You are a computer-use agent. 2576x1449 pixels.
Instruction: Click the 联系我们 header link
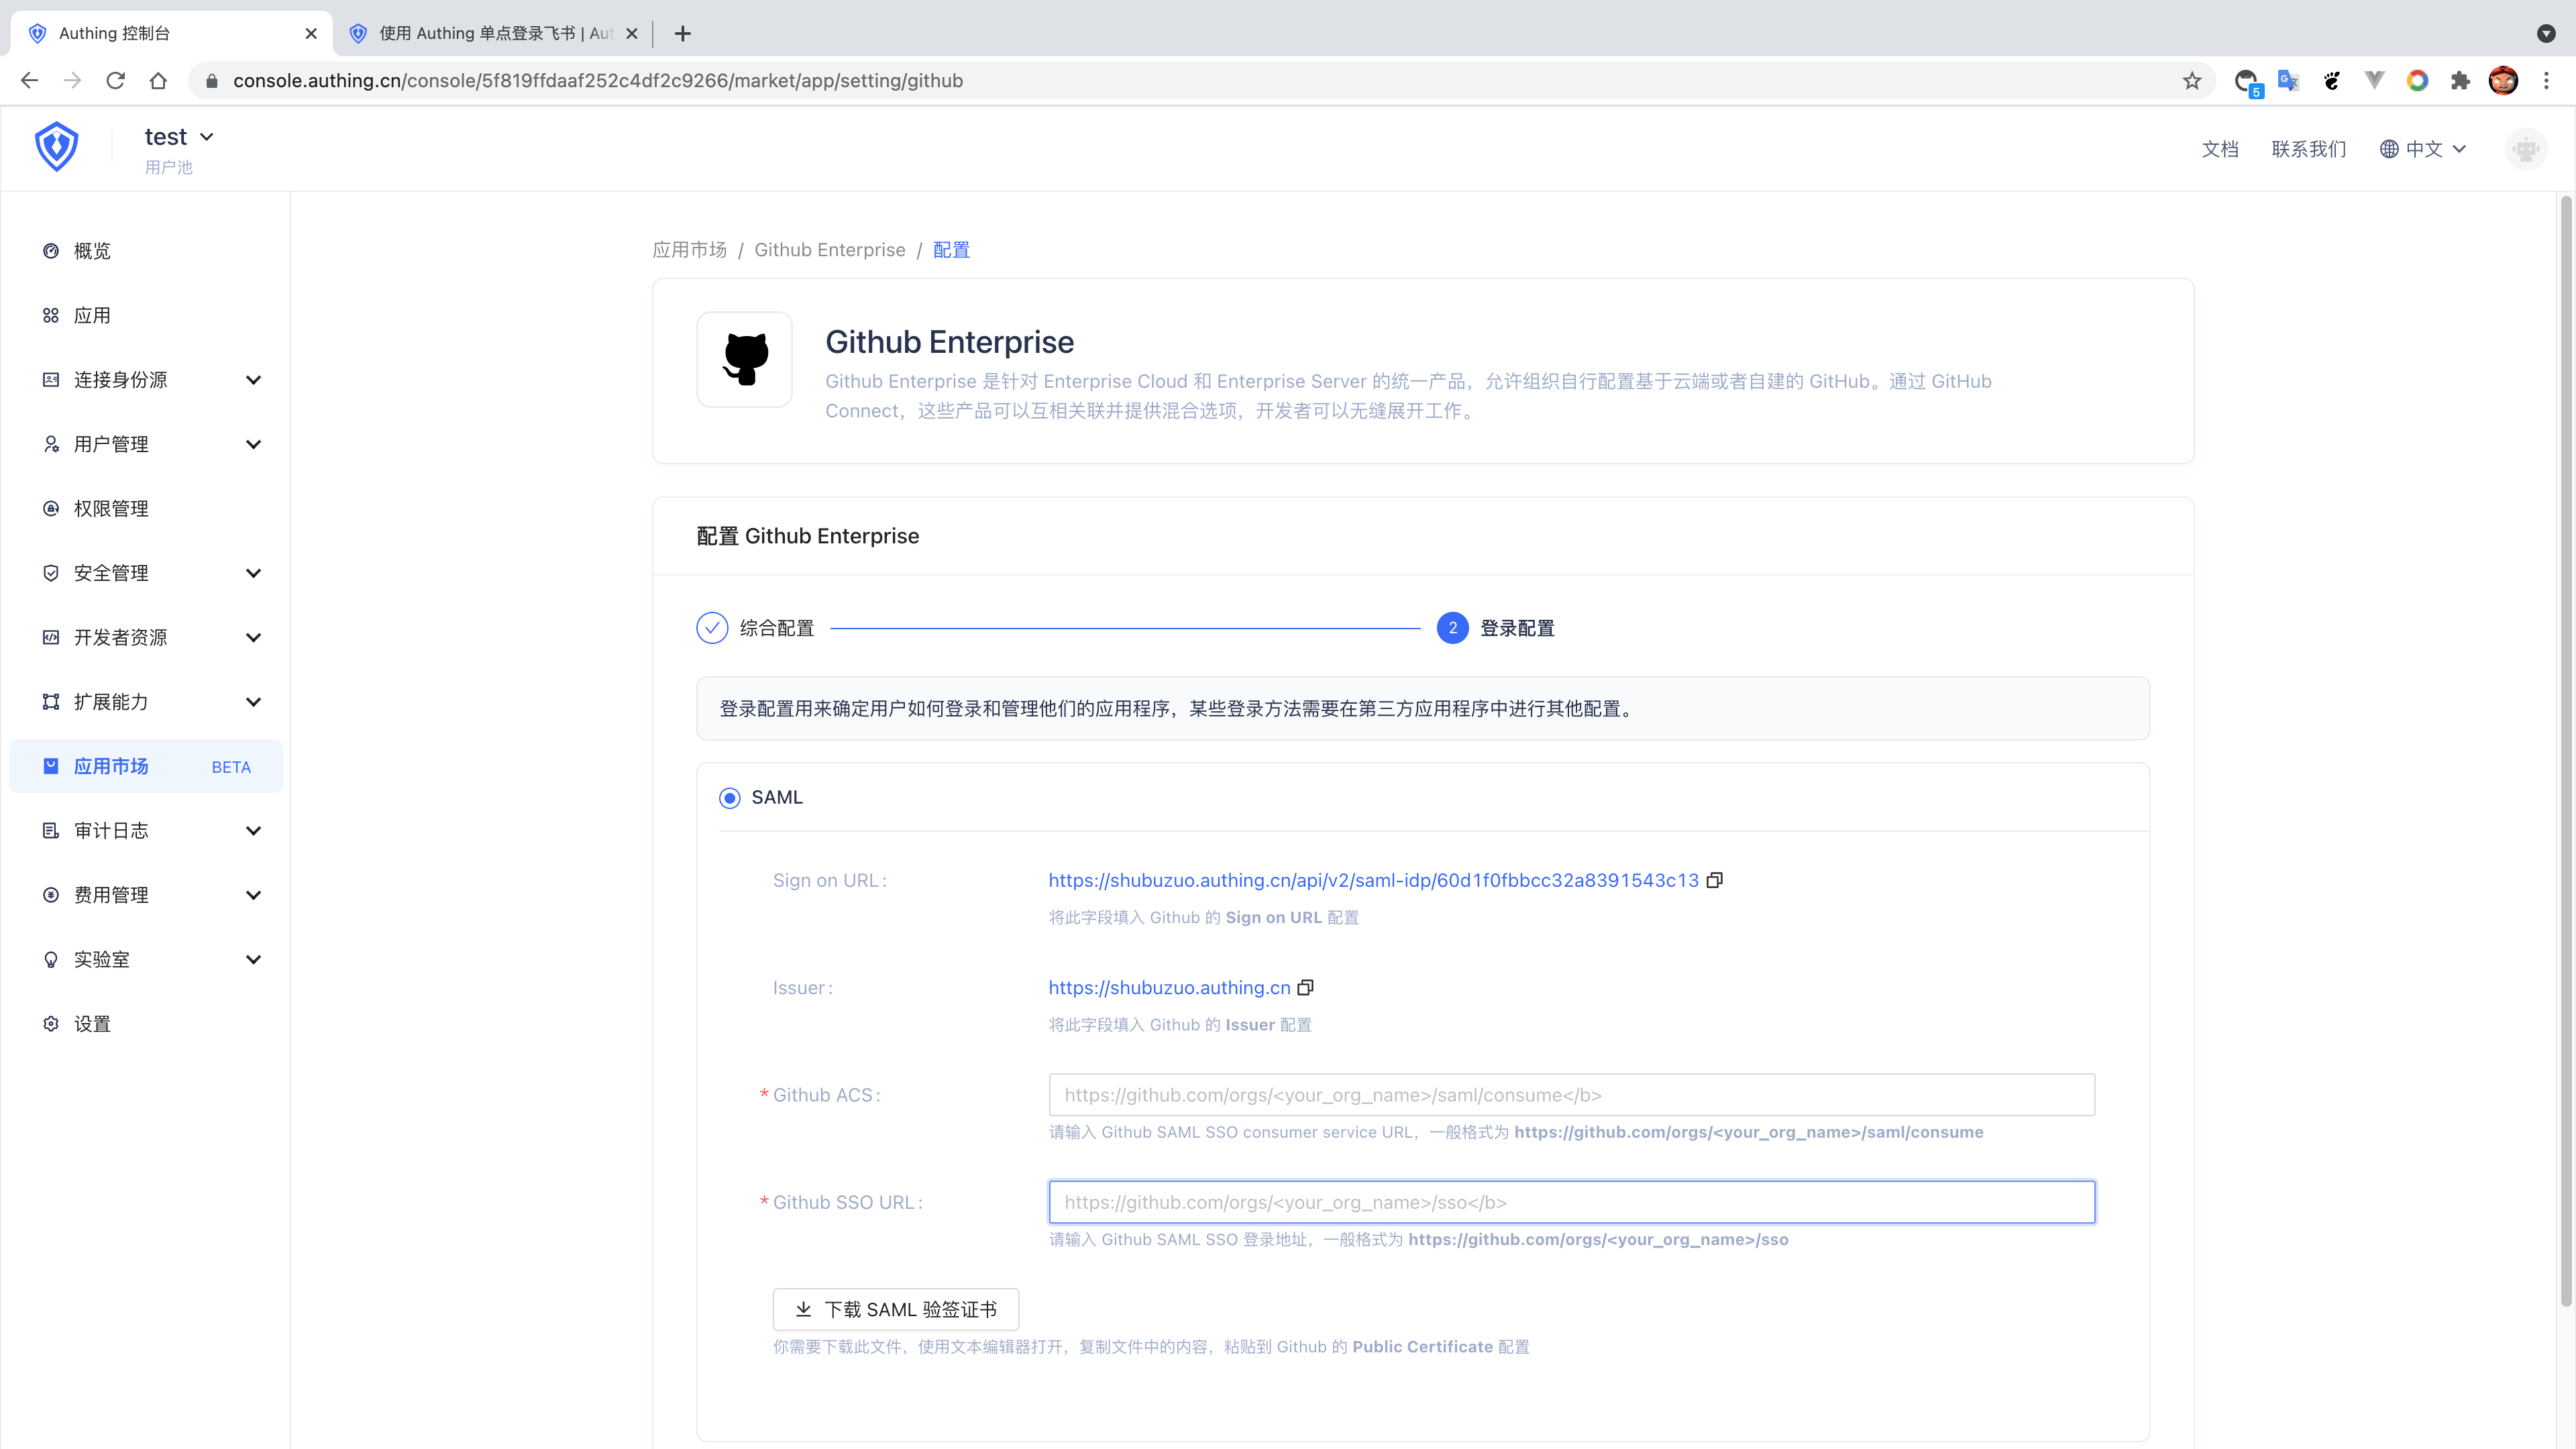[x=2309, y=149]
